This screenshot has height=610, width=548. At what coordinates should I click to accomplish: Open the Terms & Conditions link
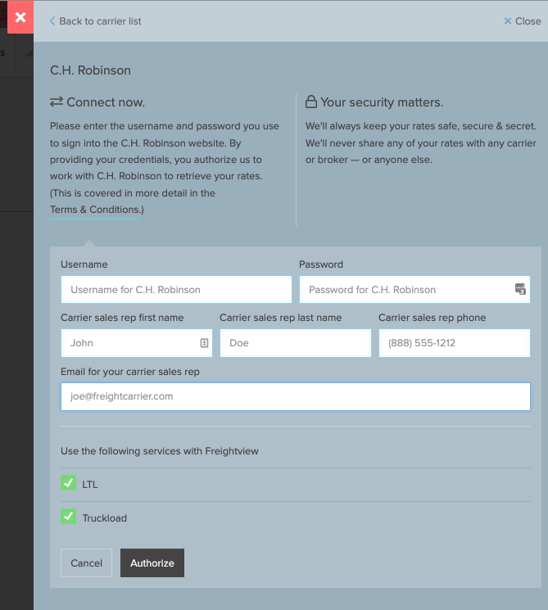95,210
